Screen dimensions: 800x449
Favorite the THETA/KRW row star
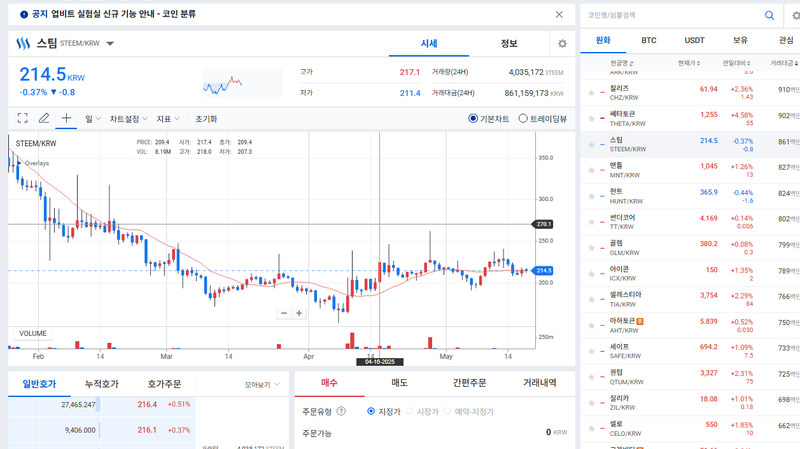coord(591,118)
